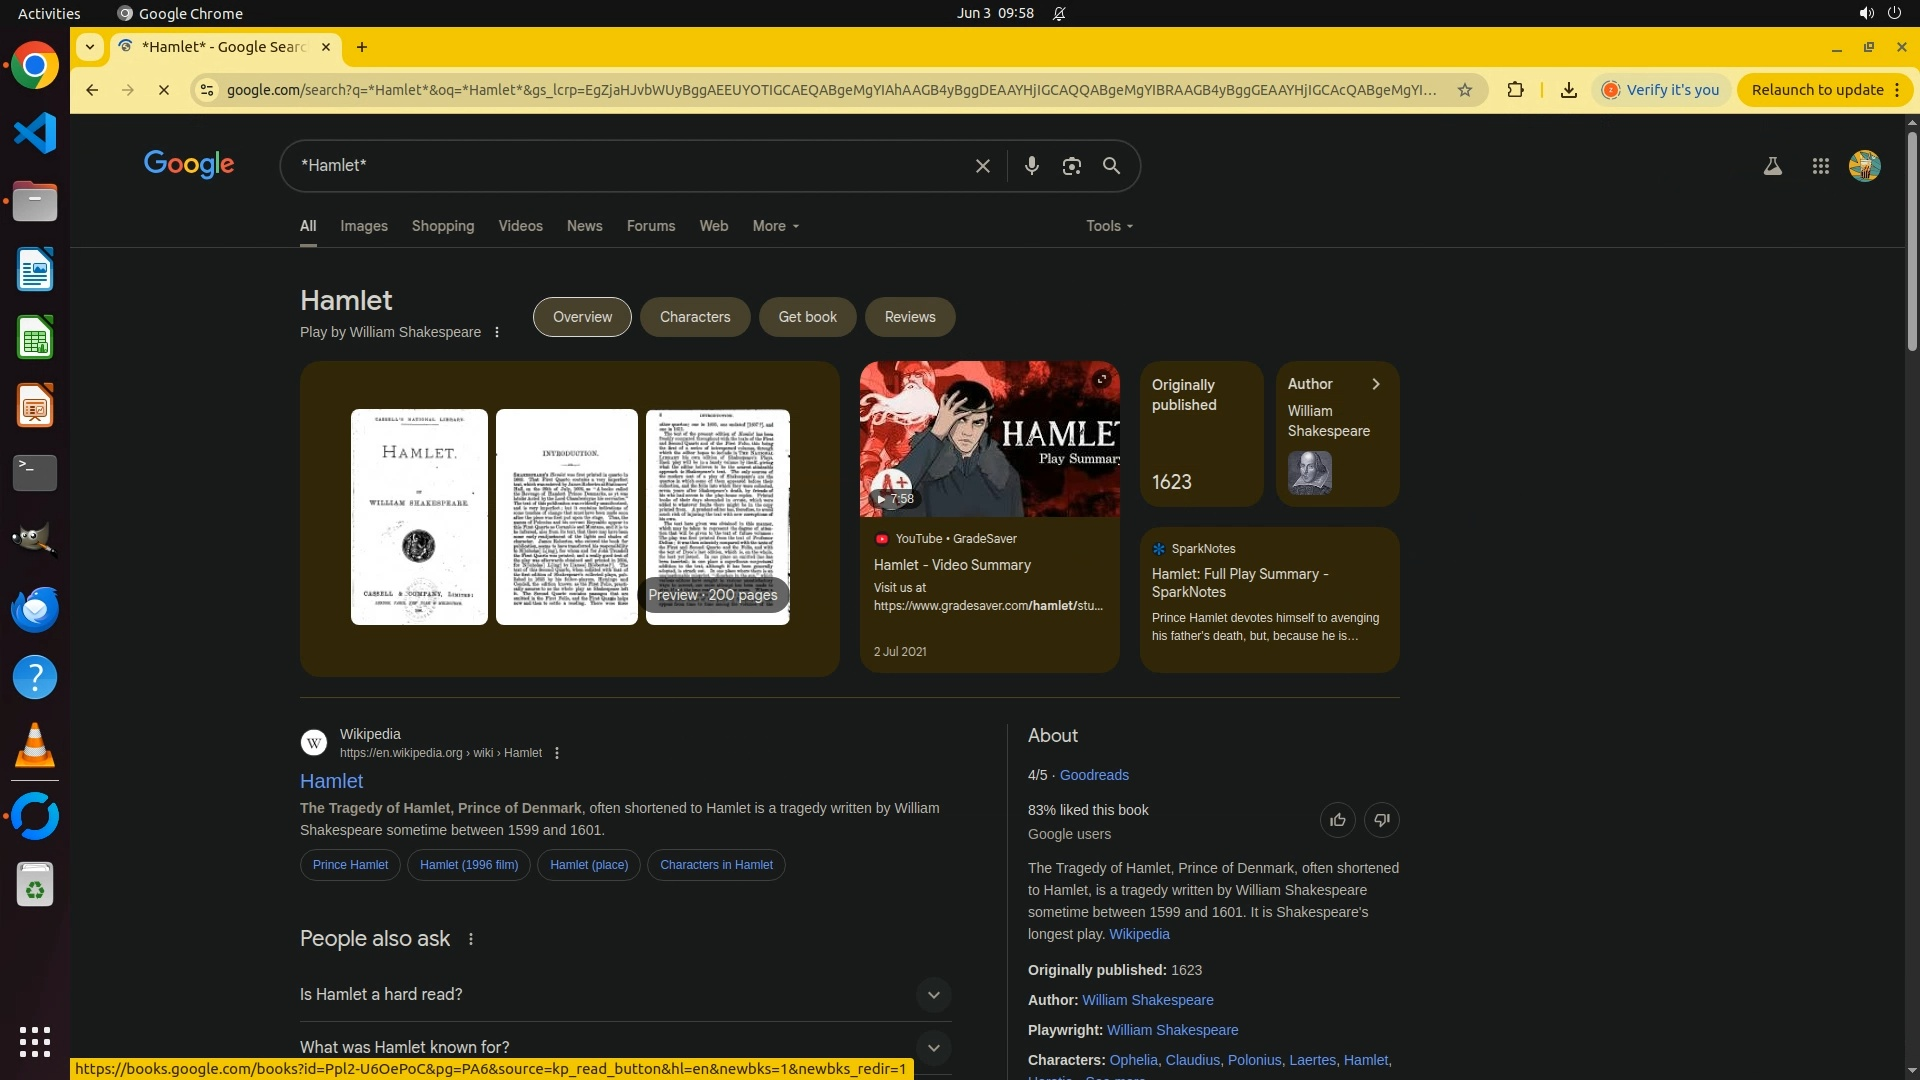Switch to the News tab

584,226
